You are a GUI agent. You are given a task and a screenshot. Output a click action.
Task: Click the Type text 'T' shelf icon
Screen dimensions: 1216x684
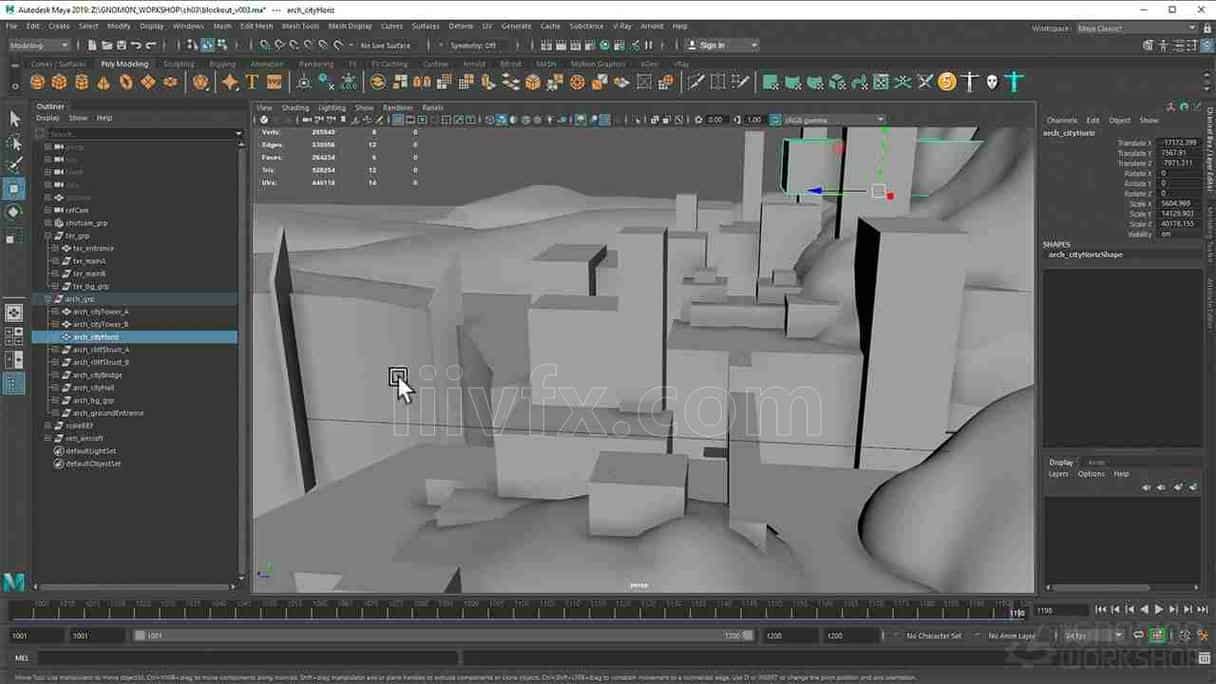click(252, 82)
